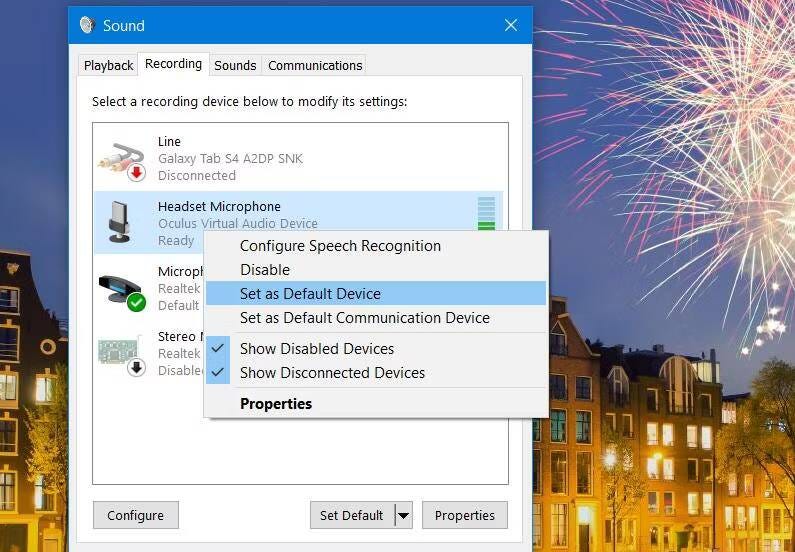The width and height of the screenshot is (795, 552).
Task: Select the Recording tab
Action: click(173, 64)
